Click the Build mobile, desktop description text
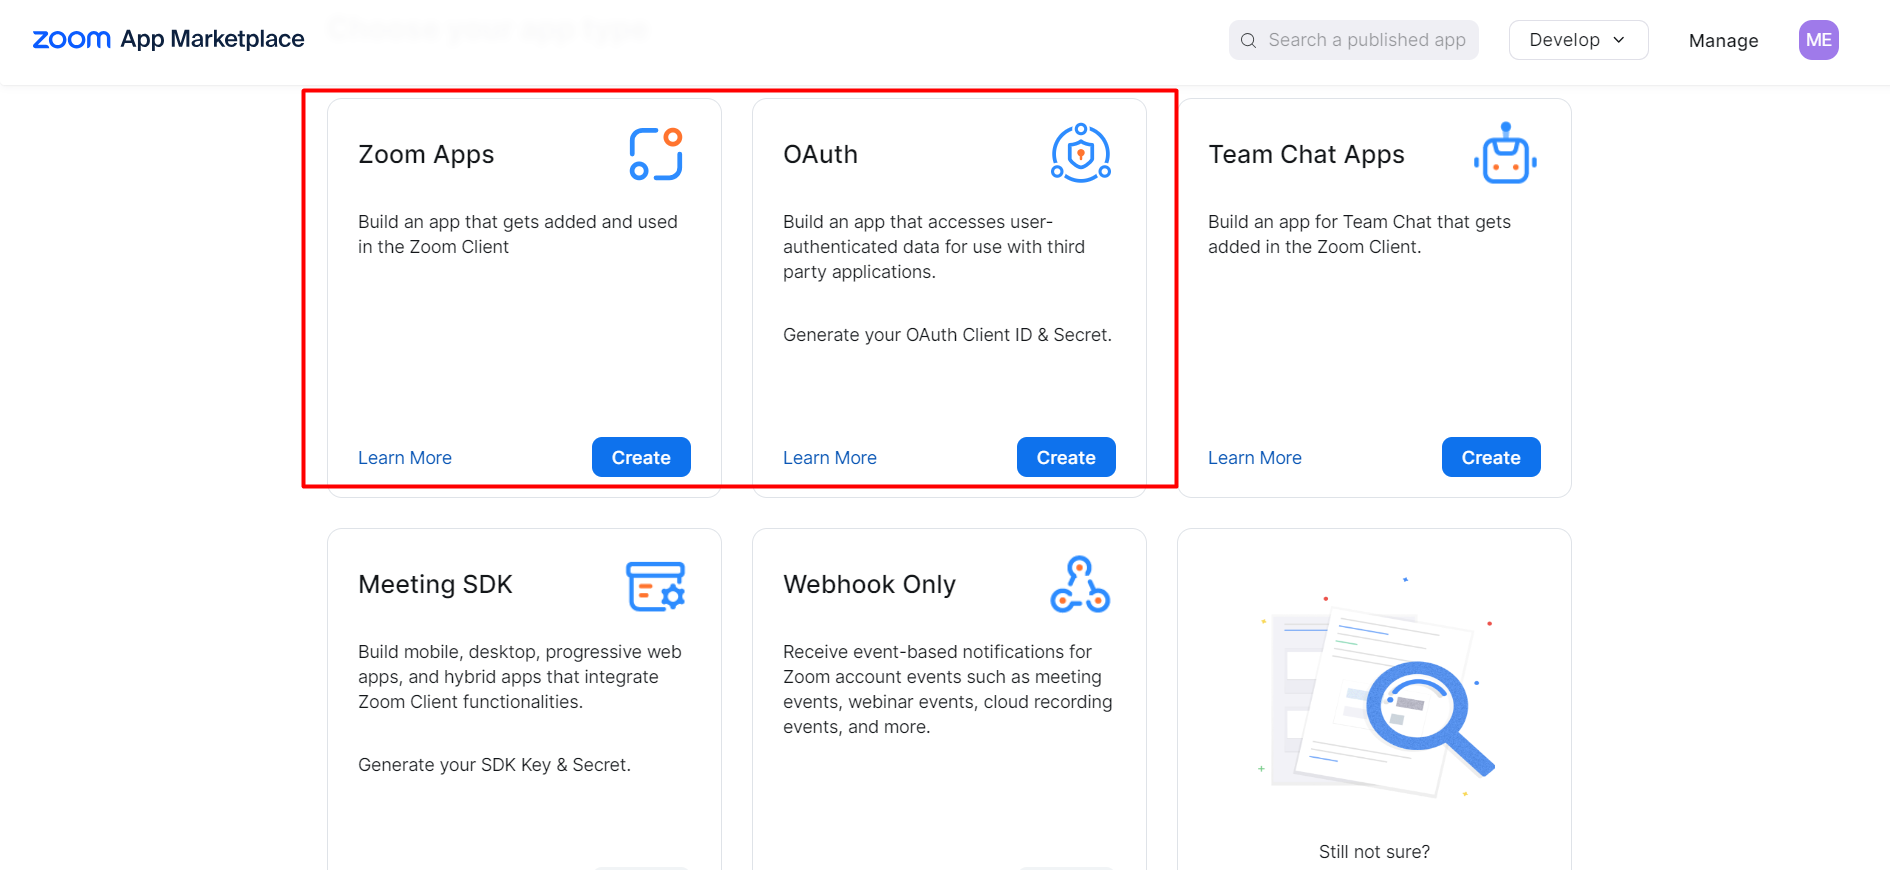1890x870 pixels. point(520,677)
